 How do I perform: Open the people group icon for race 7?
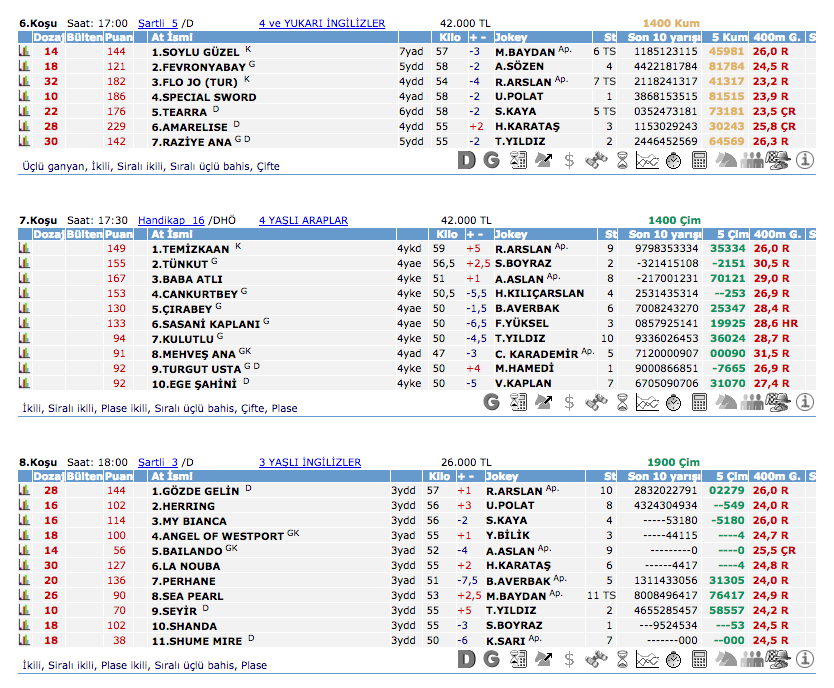[752, 402]
